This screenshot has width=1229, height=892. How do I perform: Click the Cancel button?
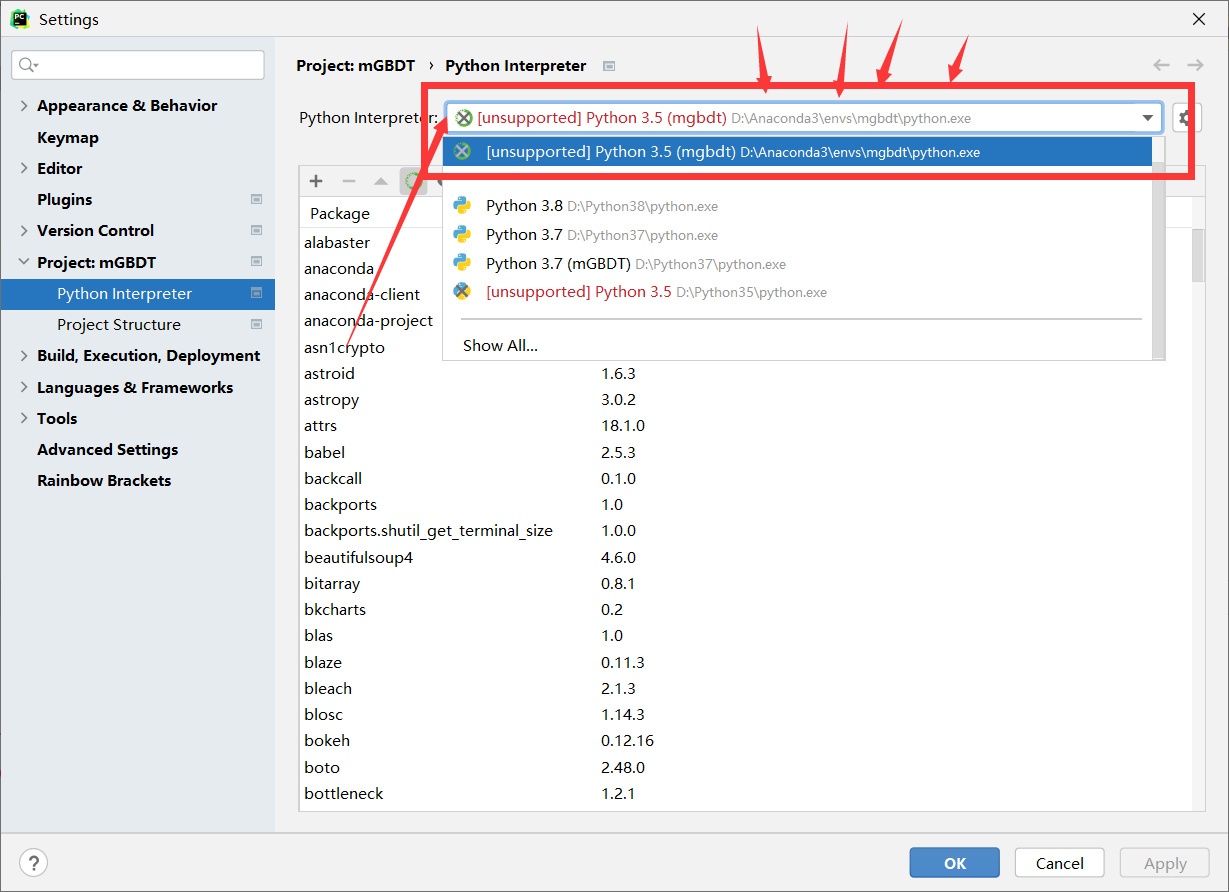(1059, 863)
